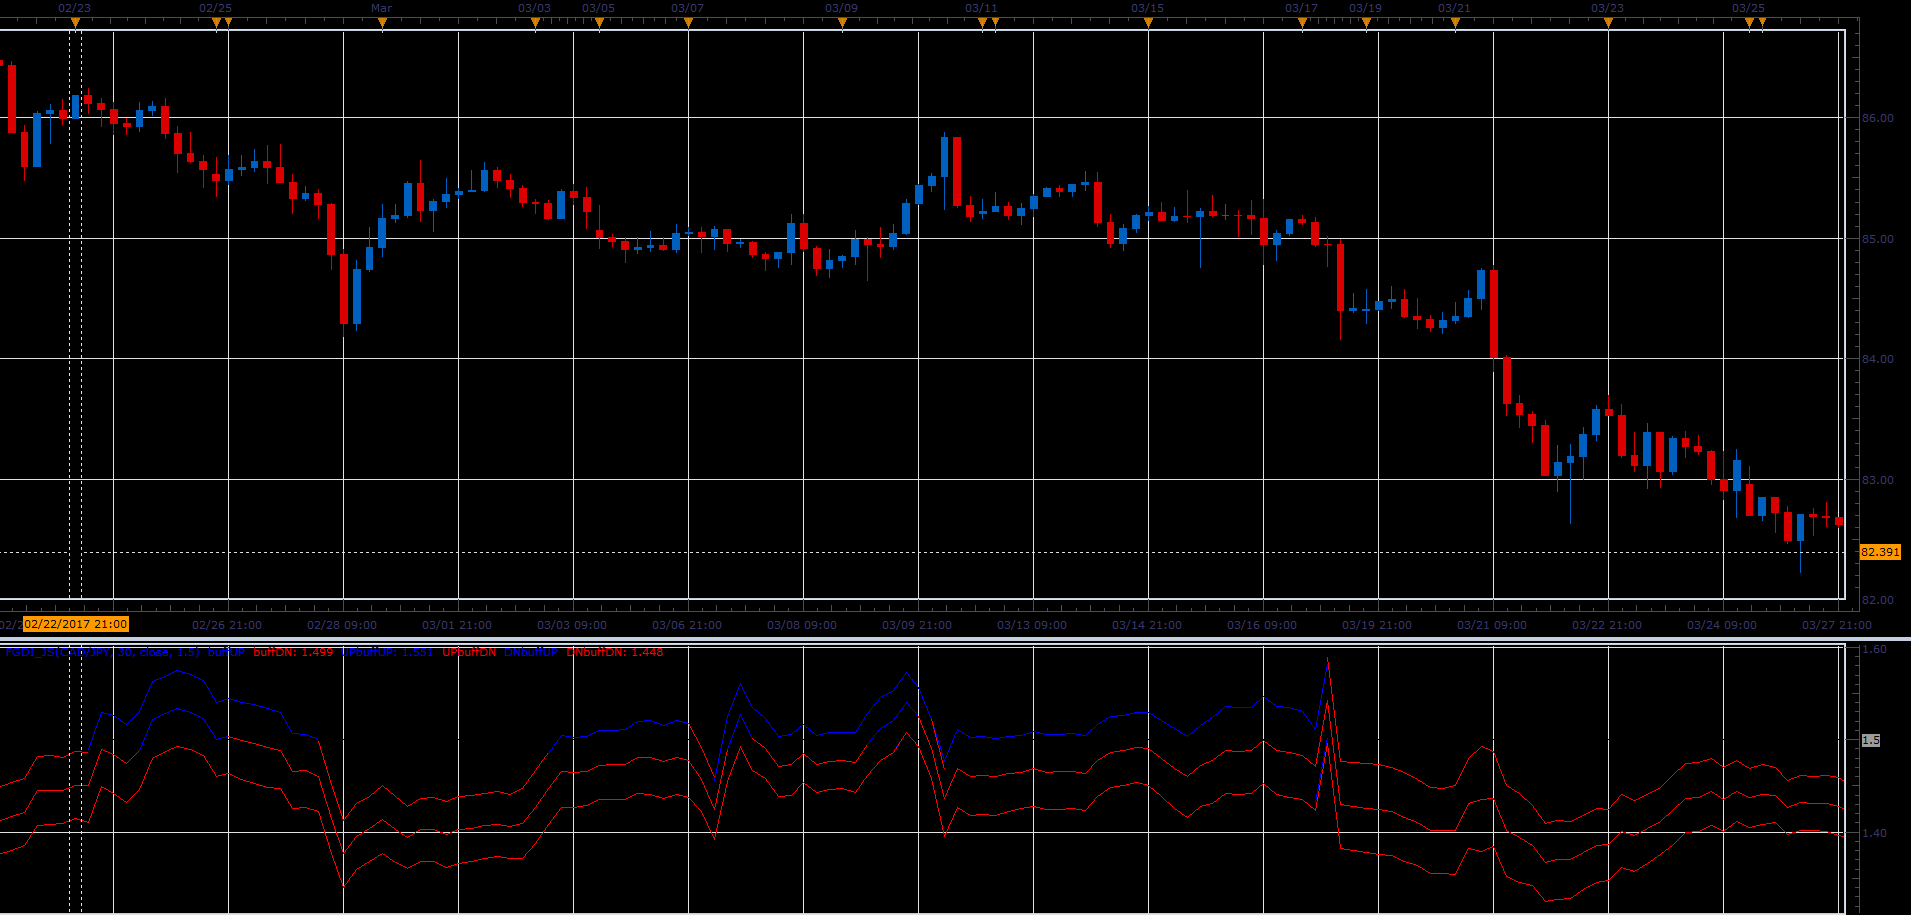Click the orange marker under 03/21
This screenshot has height=915, width=1911.
1455,23
